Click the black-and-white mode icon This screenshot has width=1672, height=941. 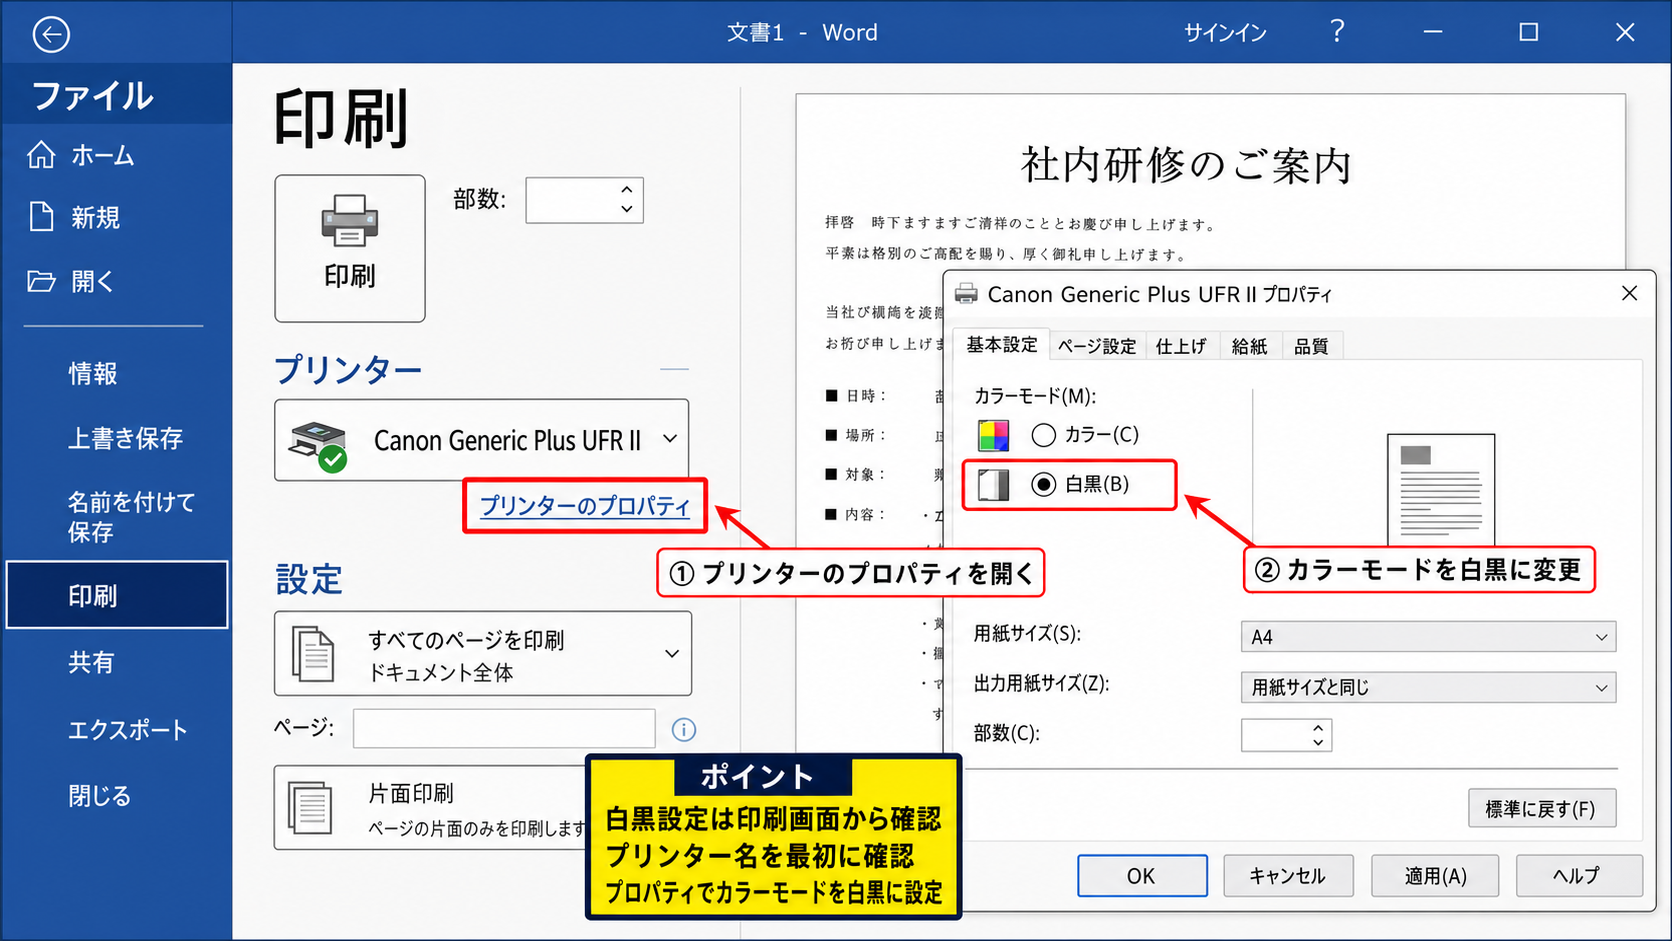tap(993, 485)
